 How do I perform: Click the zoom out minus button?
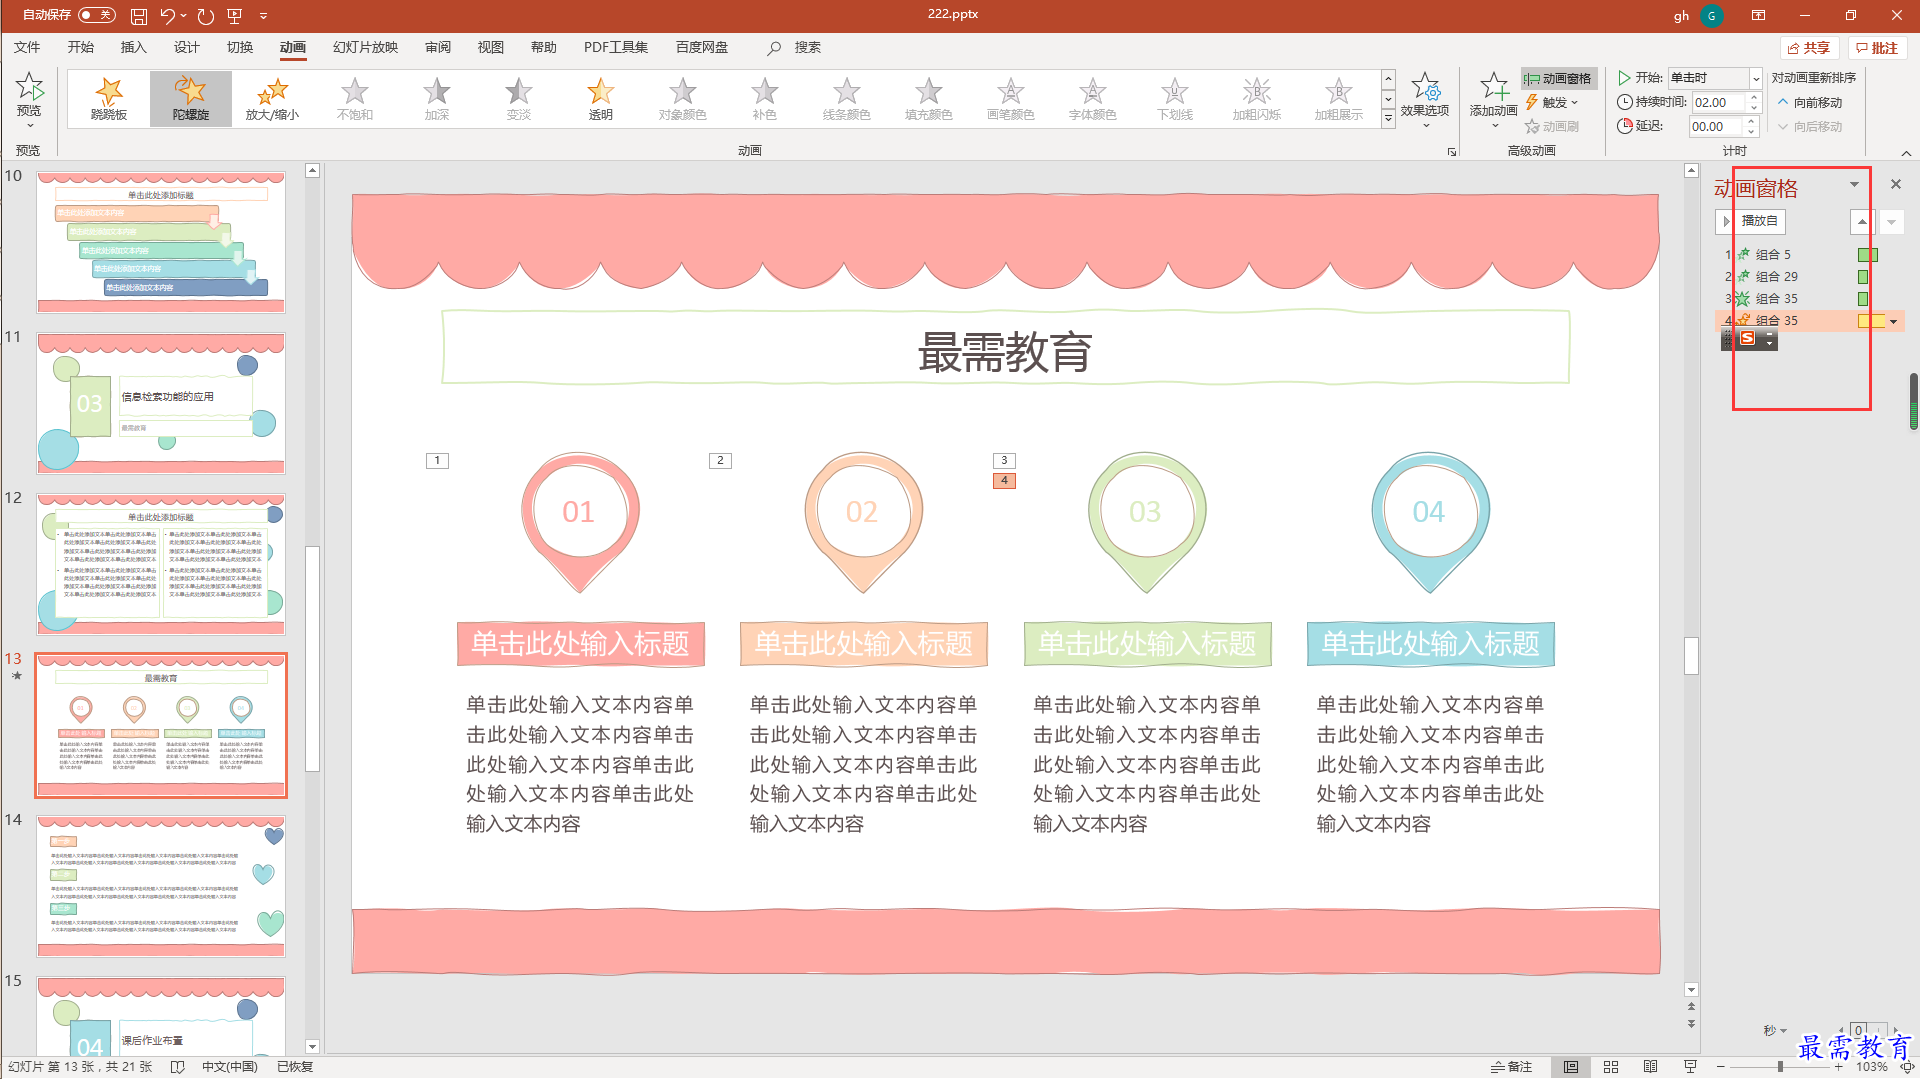point(1720,1067)
